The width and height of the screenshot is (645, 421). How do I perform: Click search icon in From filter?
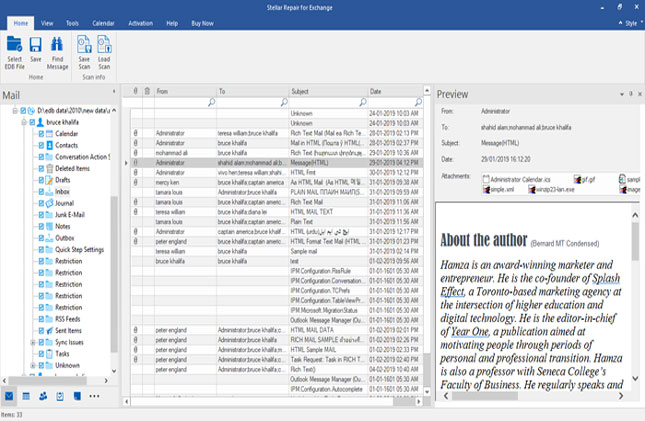click(211, 102)
